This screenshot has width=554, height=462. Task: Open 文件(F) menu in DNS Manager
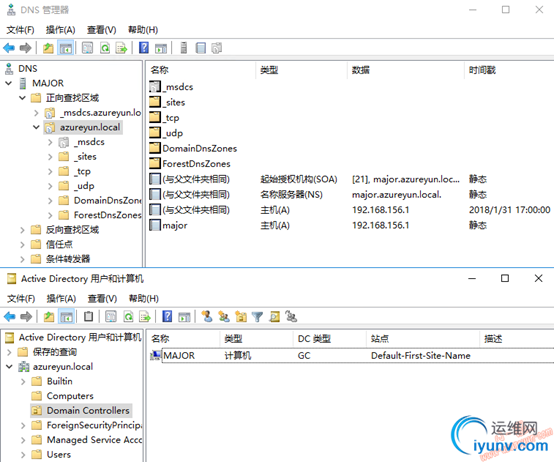pos(20,30)
